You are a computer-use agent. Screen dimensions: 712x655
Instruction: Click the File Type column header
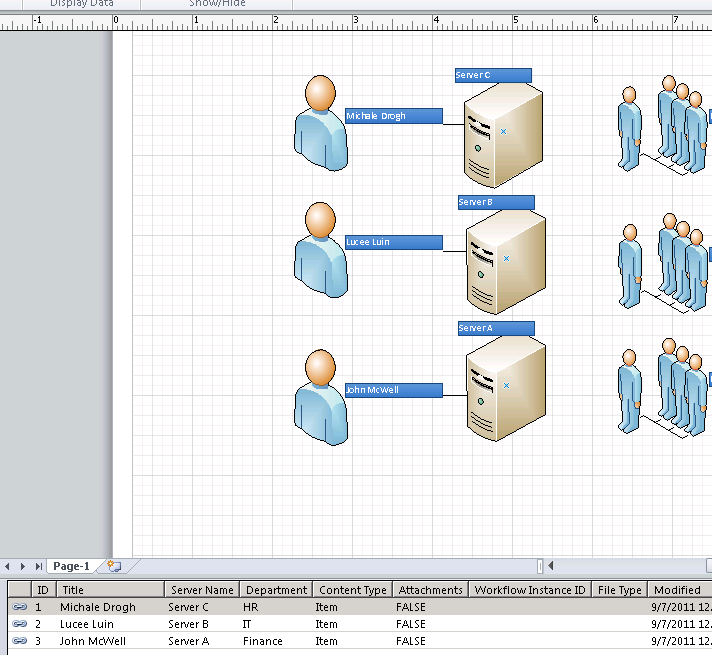tap(619, 590)
